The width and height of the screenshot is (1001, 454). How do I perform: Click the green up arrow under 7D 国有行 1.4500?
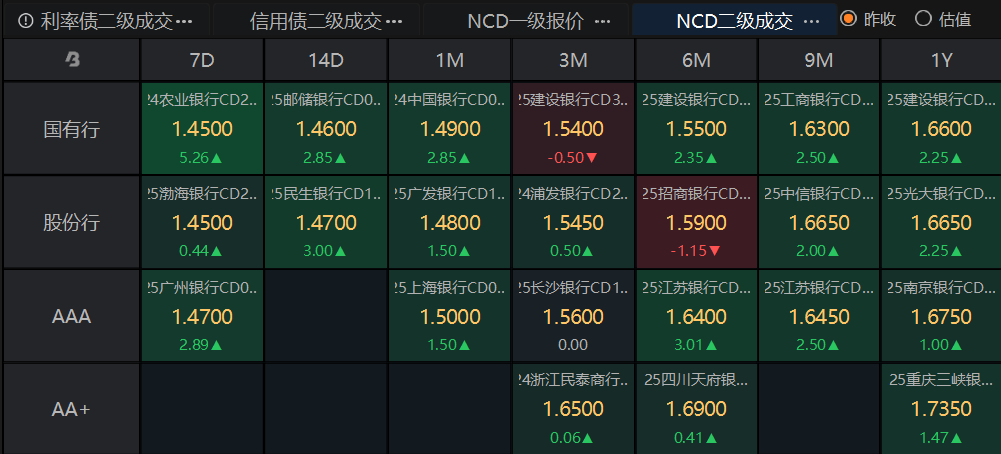(216, 157)
